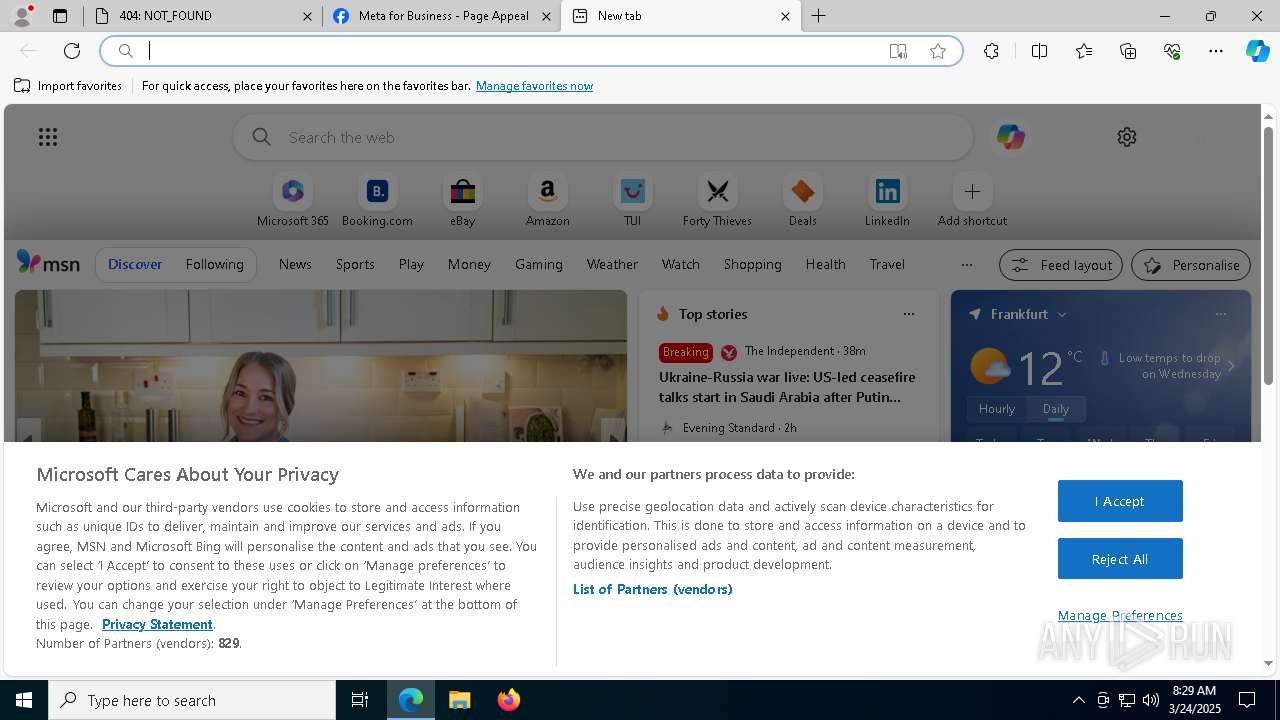Open immersive reader icon in address bar
The height and width of the screenshot is (720, 1280).
[x=898, y=51]
